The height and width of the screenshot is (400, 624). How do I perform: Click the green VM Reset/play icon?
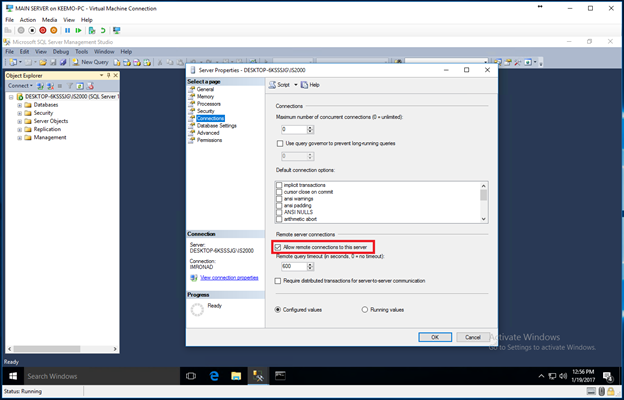click(x=78, y=30)
